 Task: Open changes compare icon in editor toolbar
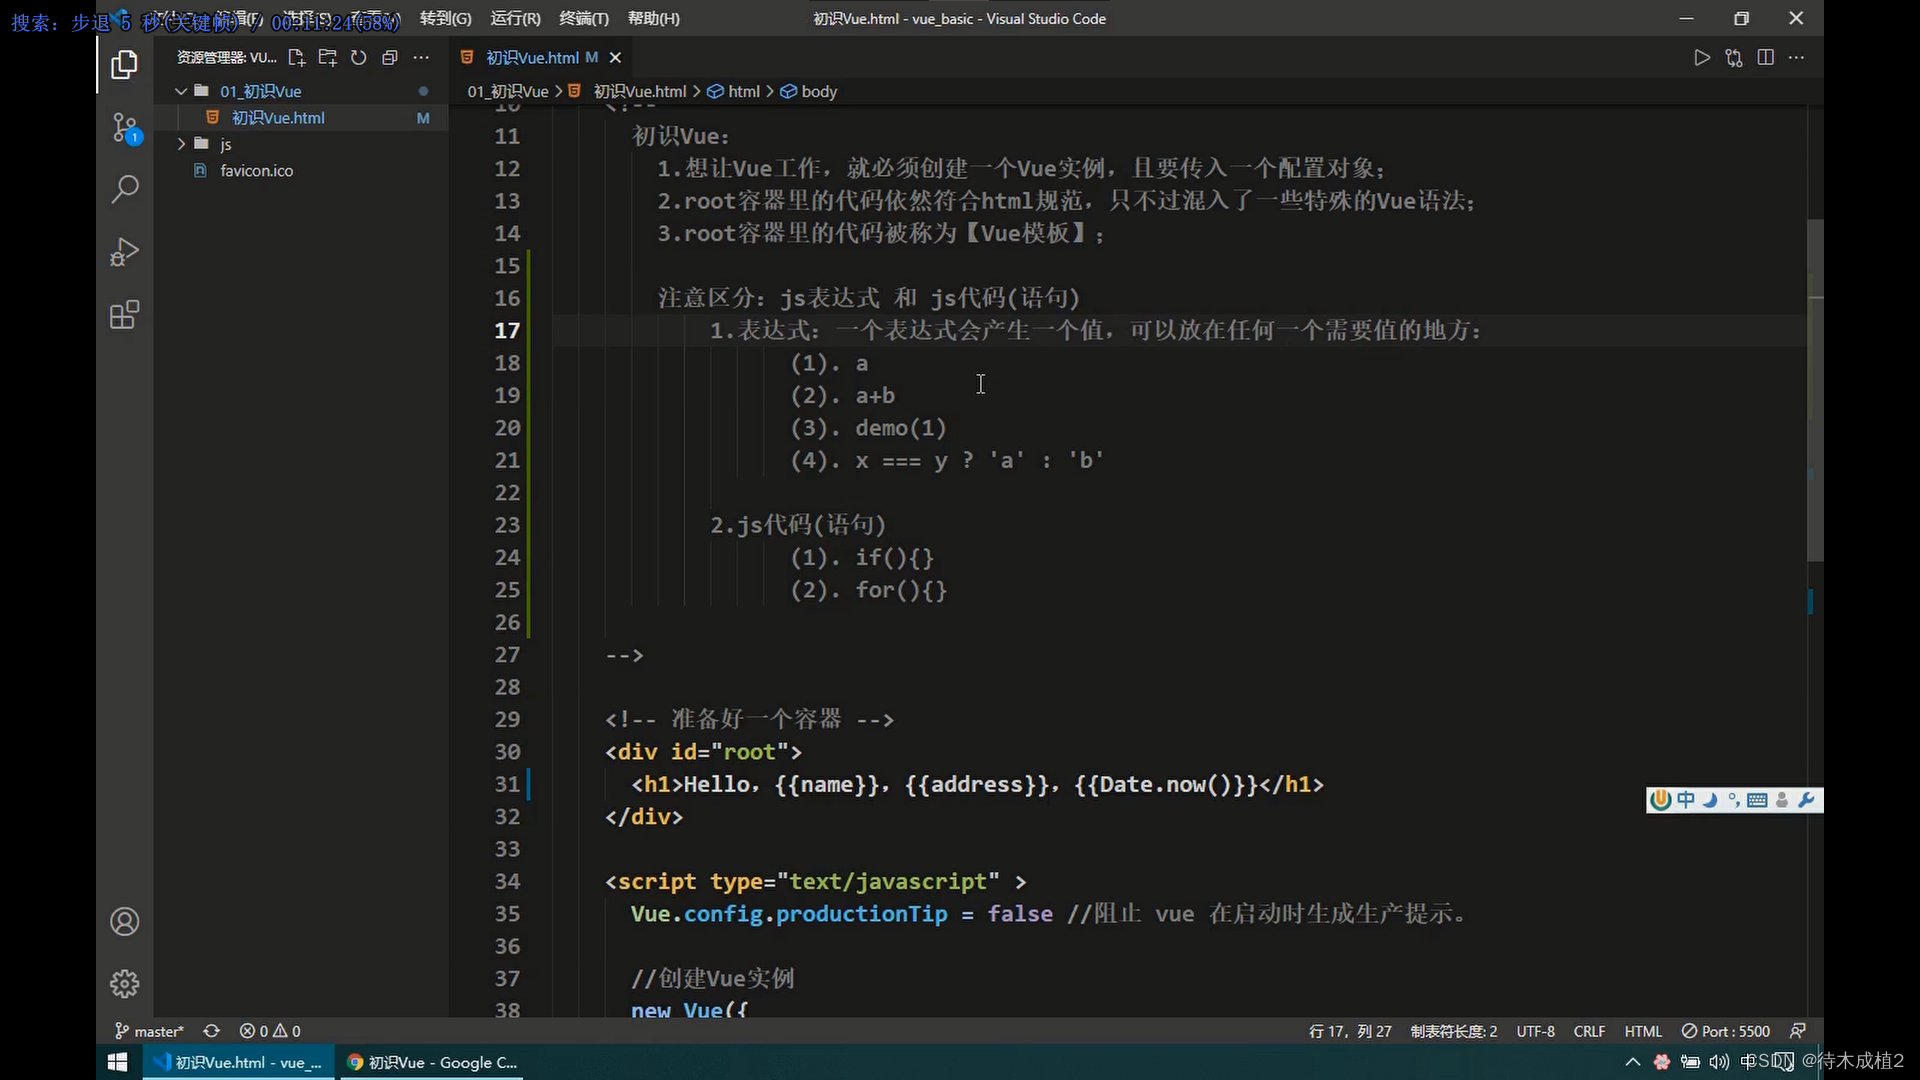1733,58
